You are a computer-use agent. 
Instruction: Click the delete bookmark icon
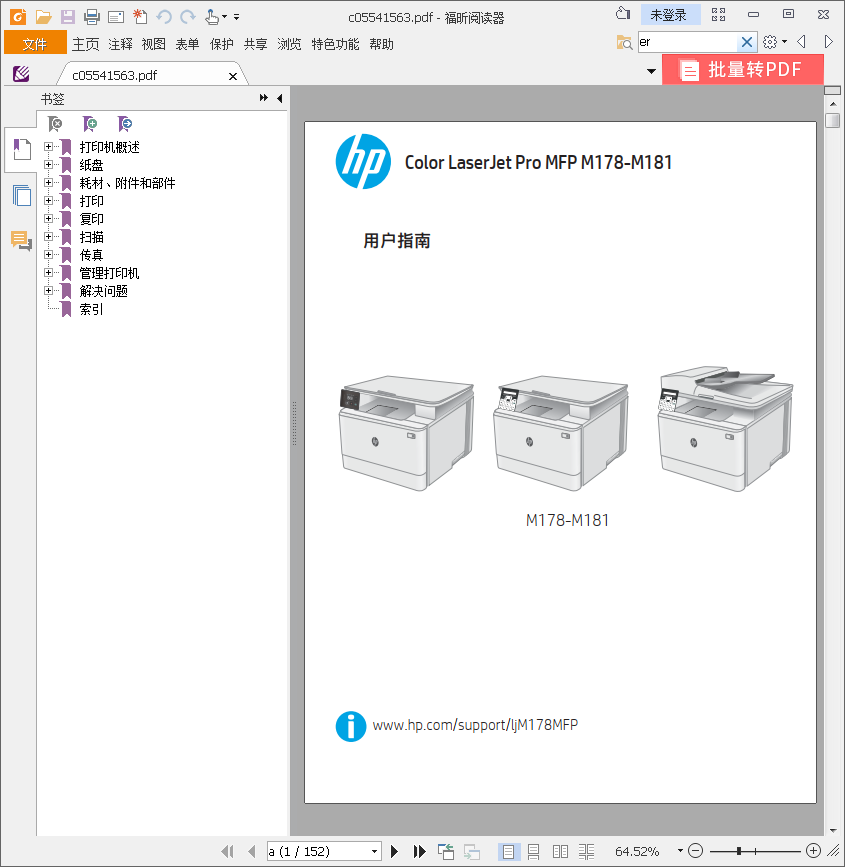coord(55,124)
